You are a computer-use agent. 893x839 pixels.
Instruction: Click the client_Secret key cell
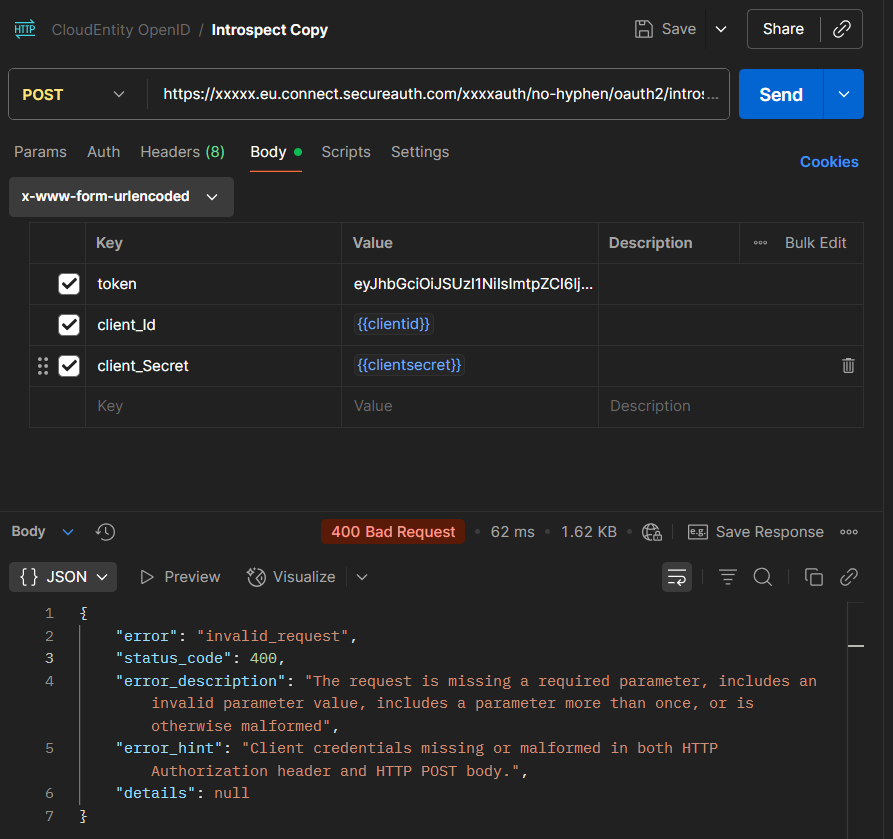(x=214, y=366)
